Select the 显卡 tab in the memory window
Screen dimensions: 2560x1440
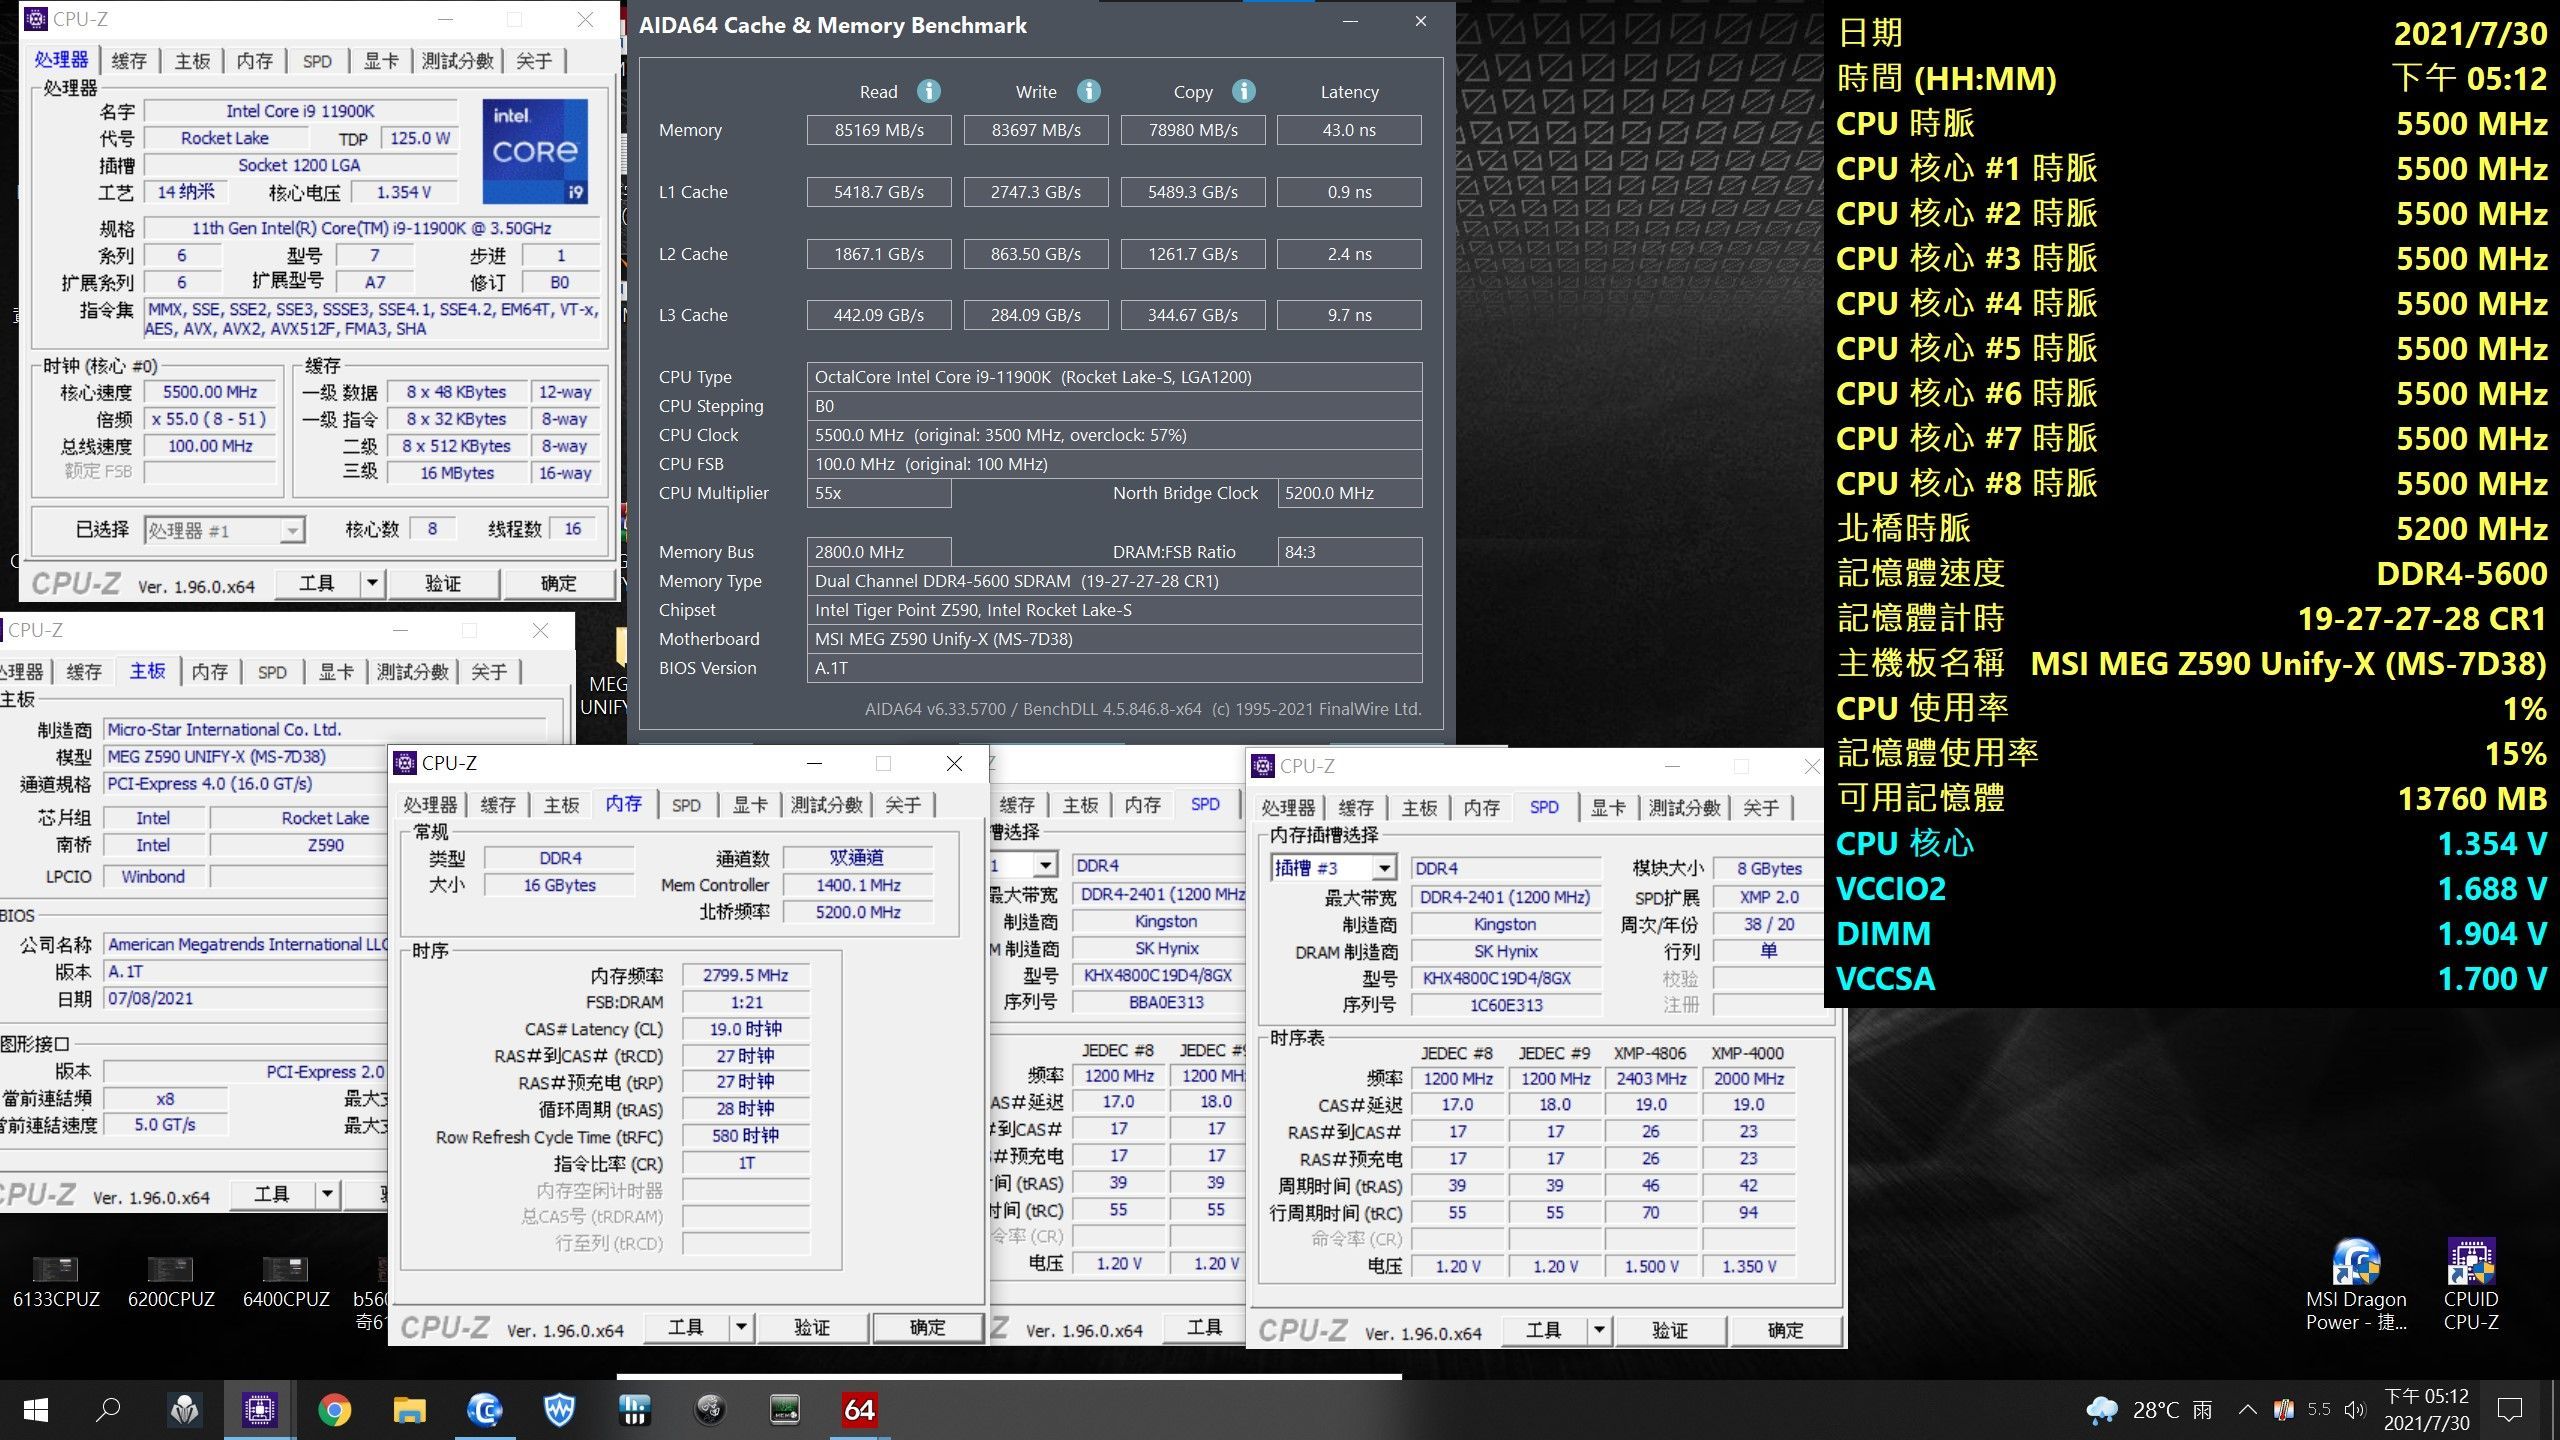pos(750,805)
